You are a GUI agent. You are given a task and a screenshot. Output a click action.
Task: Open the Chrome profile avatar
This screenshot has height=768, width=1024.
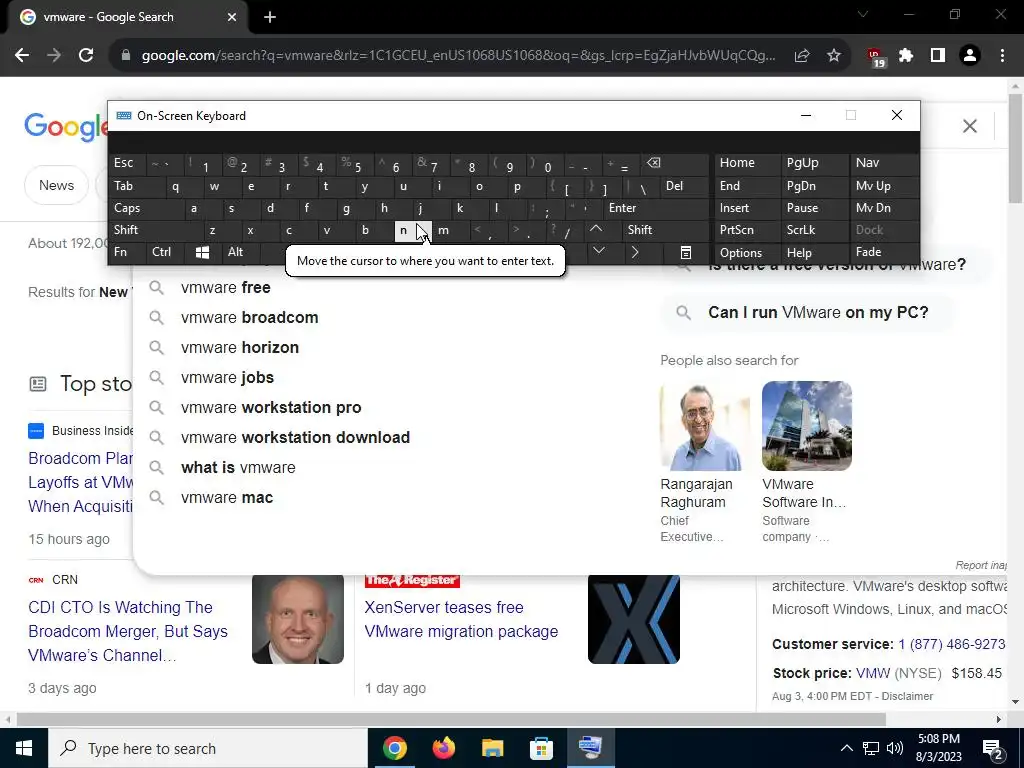(x=970, y=56)
